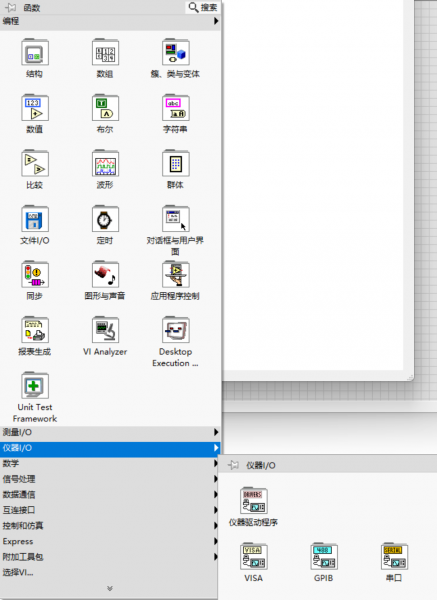437x600 pixels.
Task: Open the Express menu entry
Action: point(110,541)
